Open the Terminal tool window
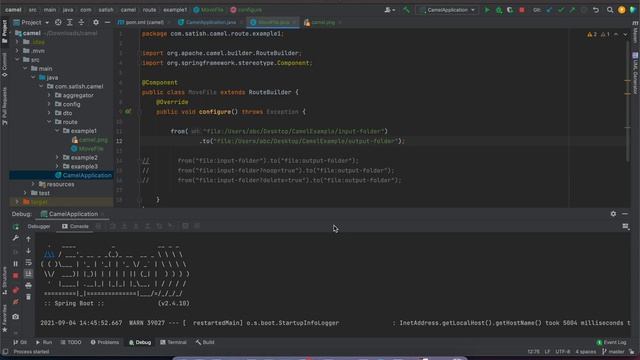The image size is (640, 360). [173, 342]
